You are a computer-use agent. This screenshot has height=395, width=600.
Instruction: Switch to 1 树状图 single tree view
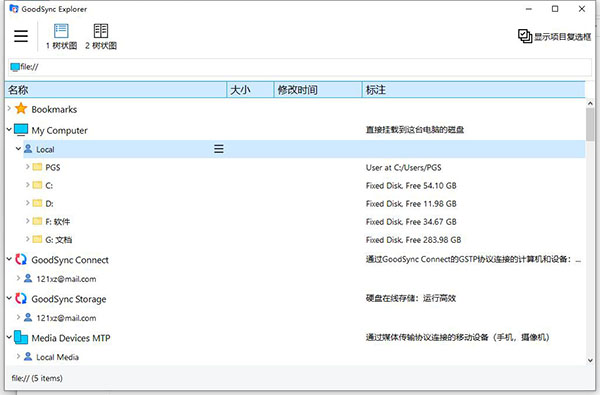pos(61,37)
